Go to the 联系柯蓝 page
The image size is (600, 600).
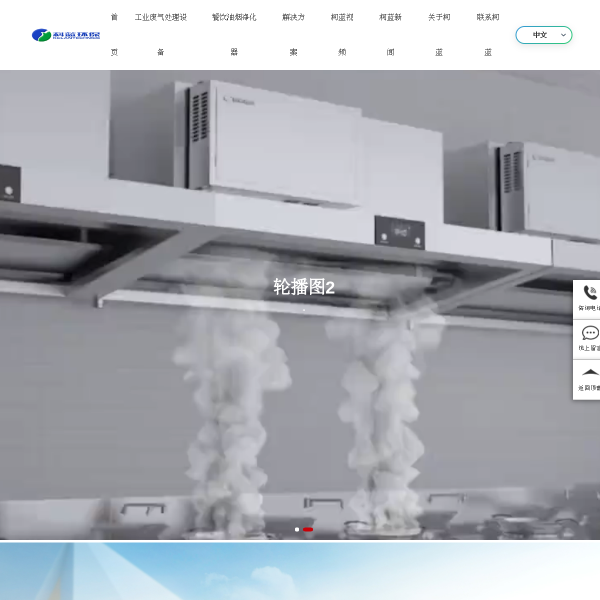(488, 34)
